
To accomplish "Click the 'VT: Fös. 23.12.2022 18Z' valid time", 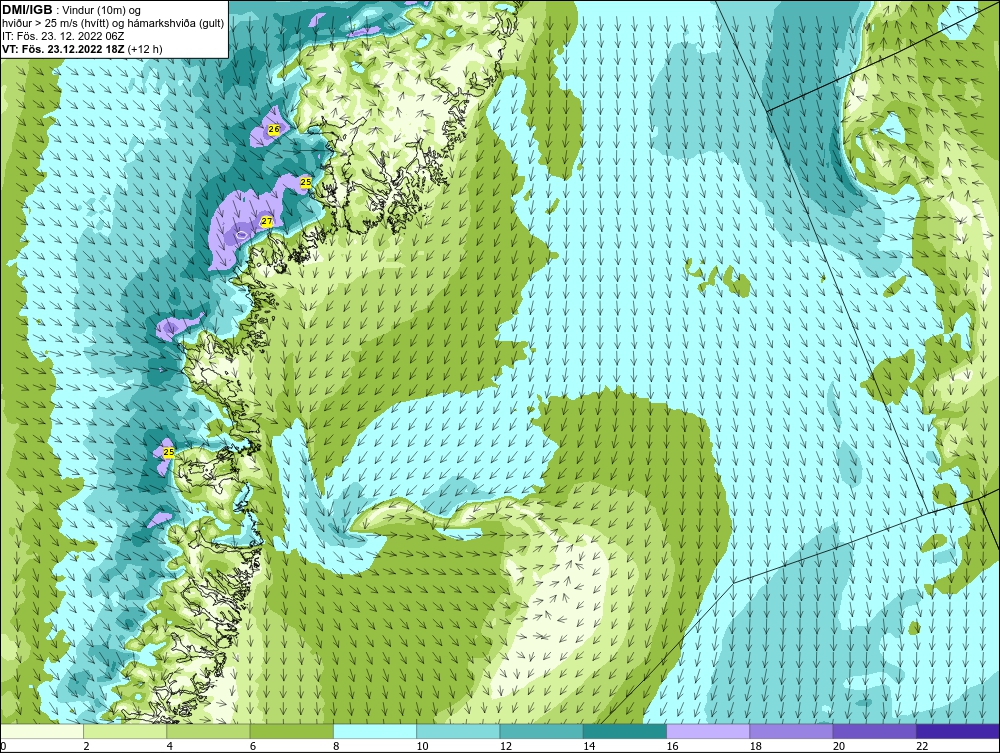I will [64, 49].
